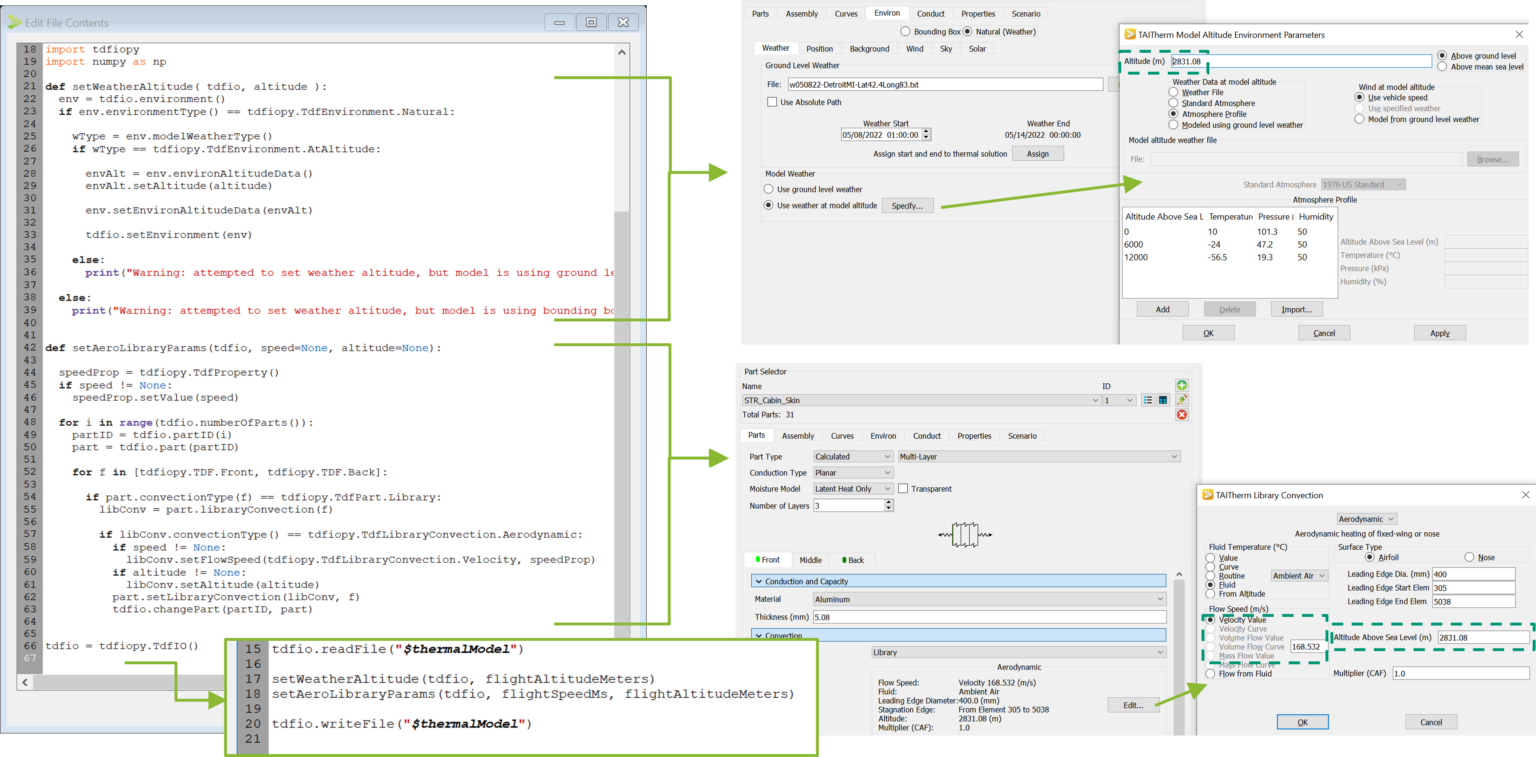Click the blue table icon beside ID
The image size is (1536, 757).
pyautogui.click(x=1162, y=400)
